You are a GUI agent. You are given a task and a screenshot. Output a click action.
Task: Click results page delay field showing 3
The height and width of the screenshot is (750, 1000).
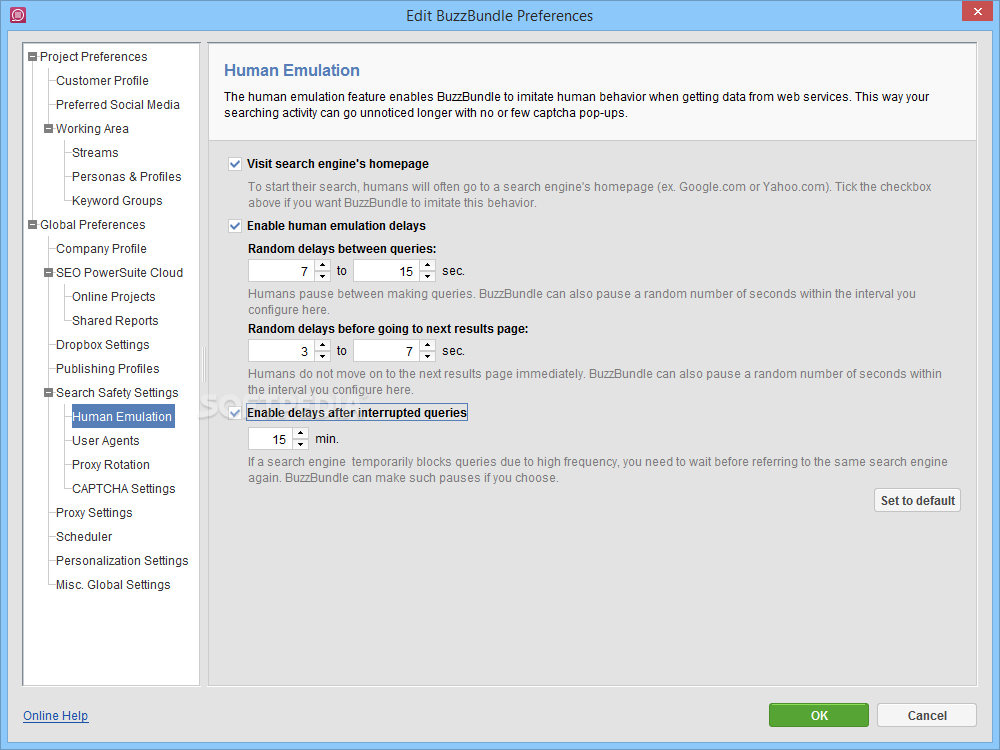[x=282, y=351]
